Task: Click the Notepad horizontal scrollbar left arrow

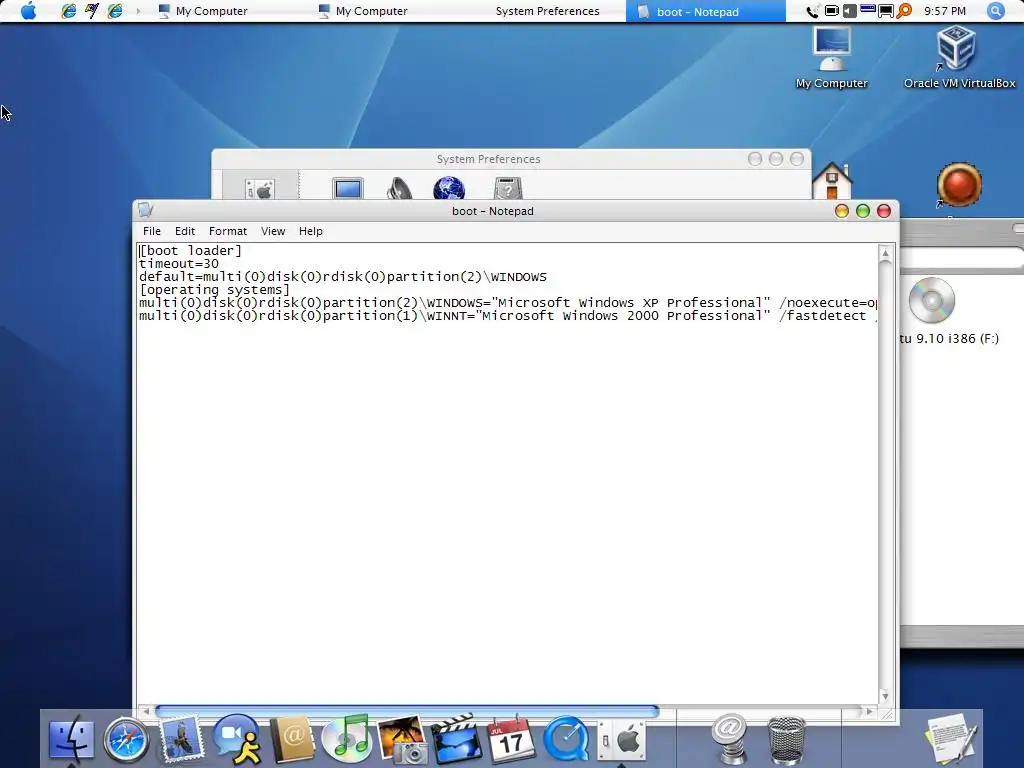Action: click(146, 711)
